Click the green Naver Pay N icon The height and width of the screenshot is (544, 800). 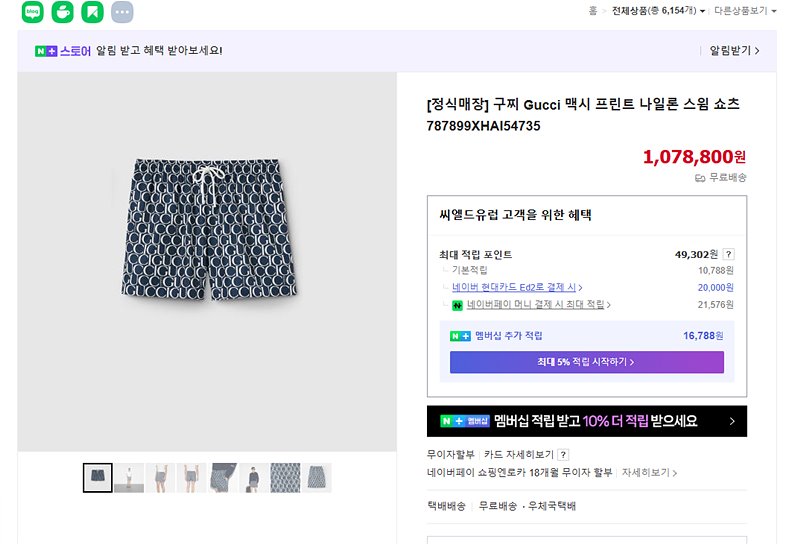457,305
